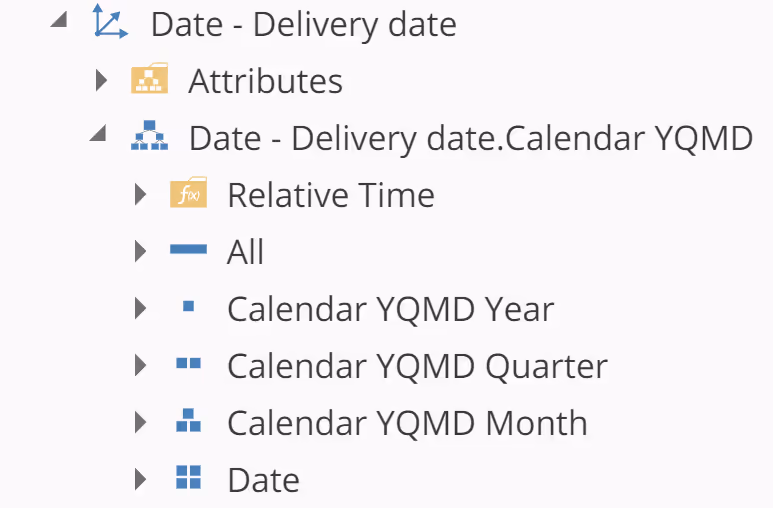This screenshot has width=773, height=508.
Task: Click the three-dot Month level icon
Action: [188, 422]
